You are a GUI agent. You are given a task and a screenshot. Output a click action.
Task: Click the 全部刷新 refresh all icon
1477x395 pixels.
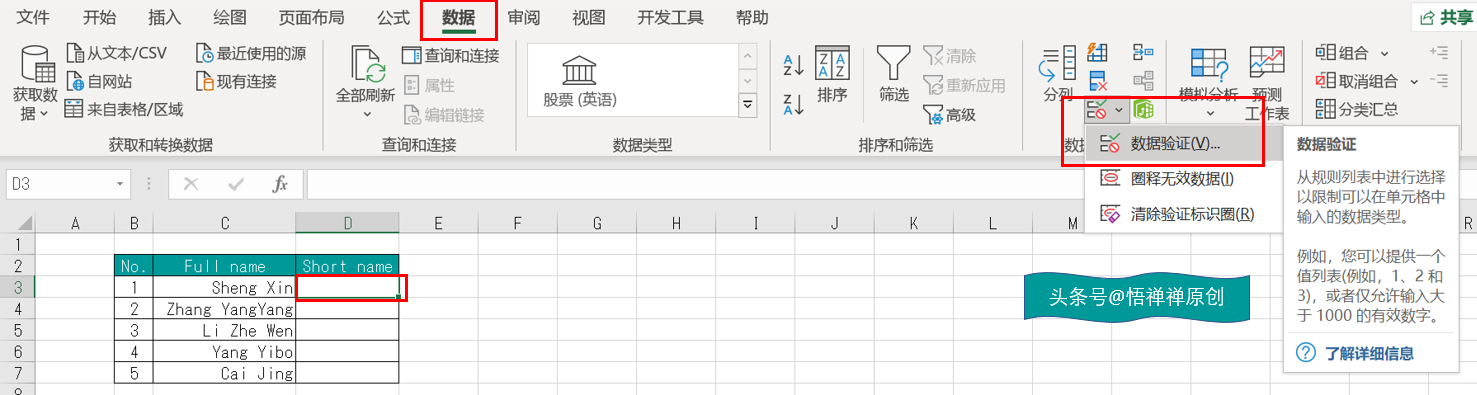(x=367, y=65)
